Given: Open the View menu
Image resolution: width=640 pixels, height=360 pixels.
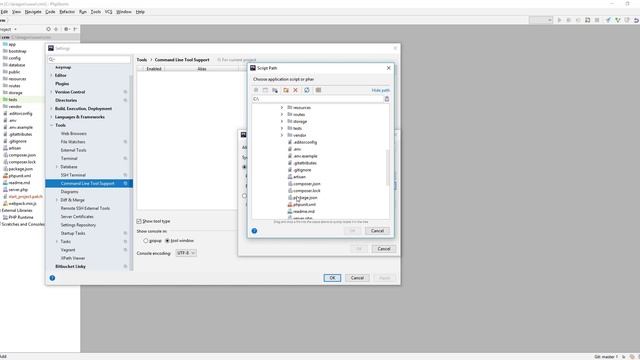Looking at the screenshot, I should click(x=16, y=12).
